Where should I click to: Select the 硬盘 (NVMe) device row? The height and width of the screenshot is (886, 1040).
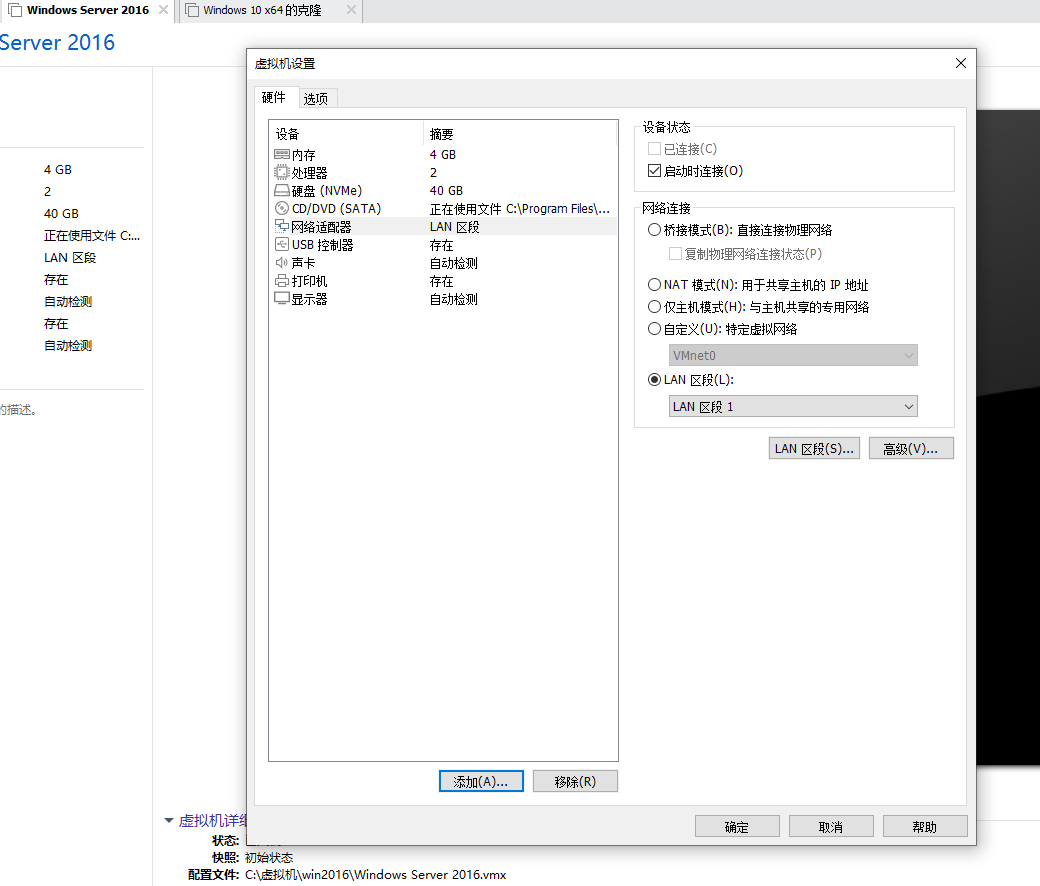pyautogui.click(x=443, y=191)
